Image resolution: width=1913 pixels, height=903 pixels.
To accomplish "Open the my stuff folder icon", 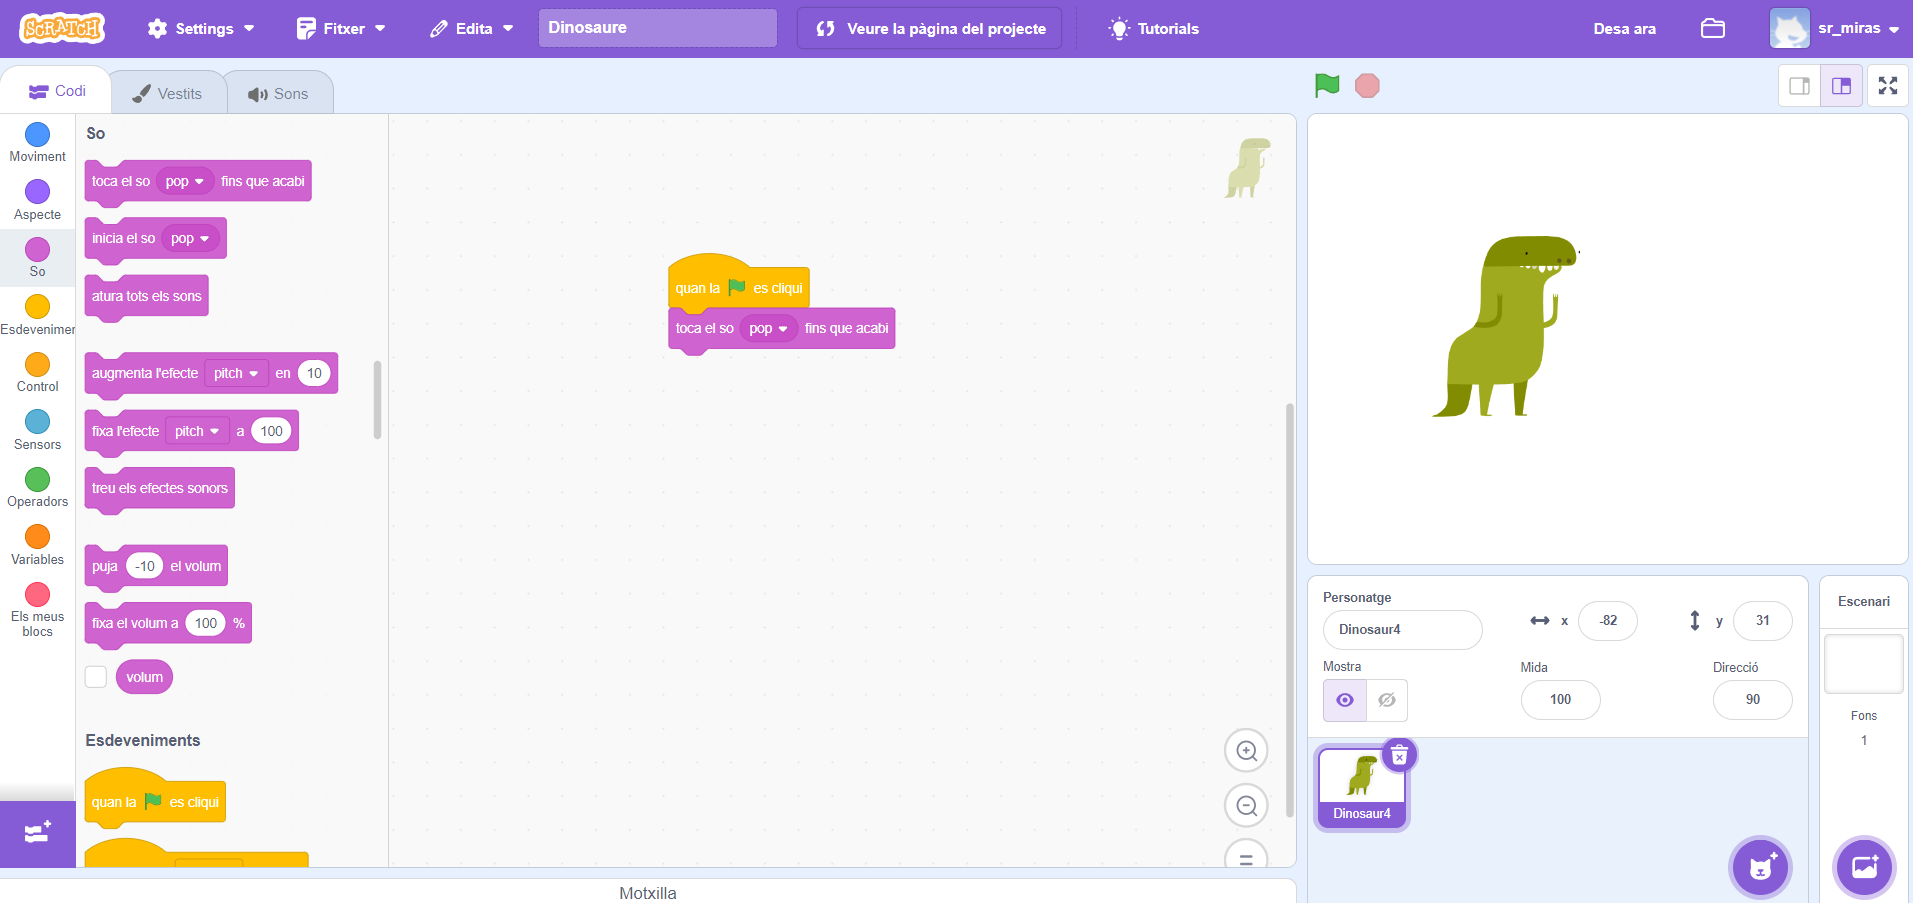I will click(1712, 28).
